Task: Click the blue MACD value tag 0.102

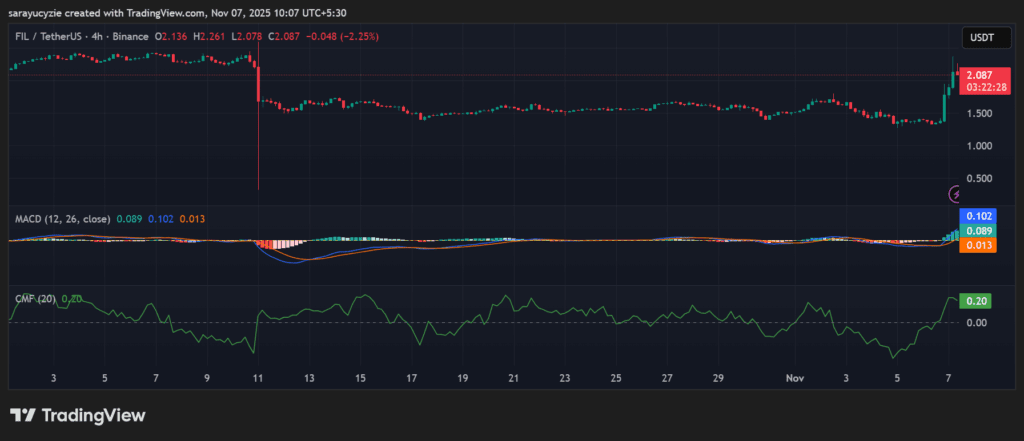Action: point(977,216)
